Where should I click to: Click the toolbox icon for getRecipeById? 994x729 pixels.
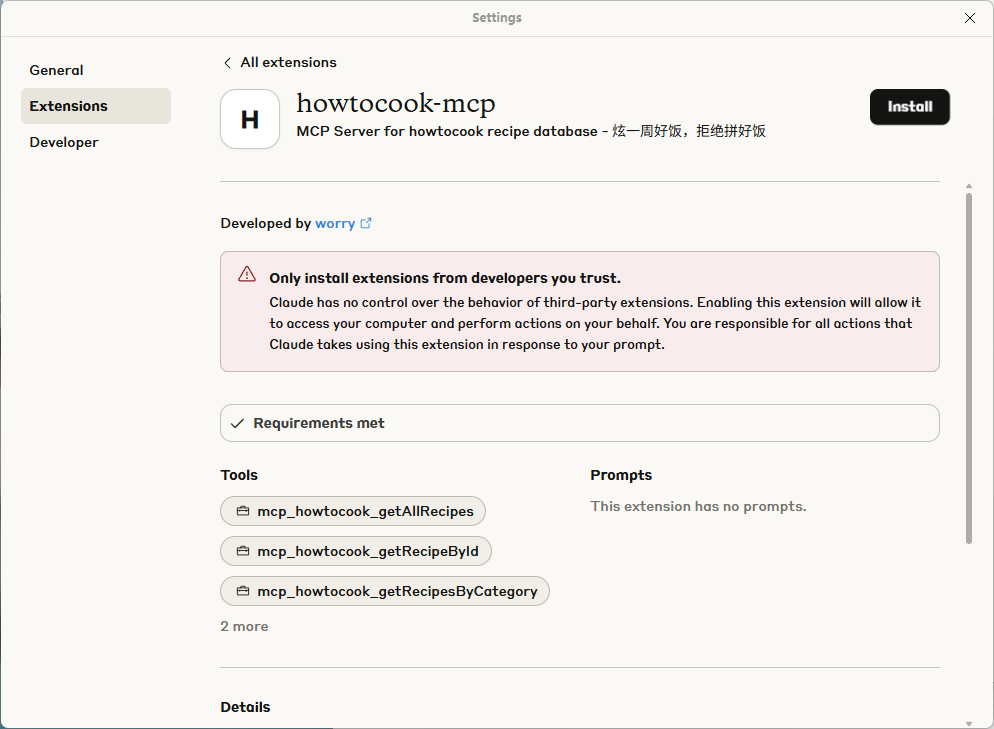(243, 551)
